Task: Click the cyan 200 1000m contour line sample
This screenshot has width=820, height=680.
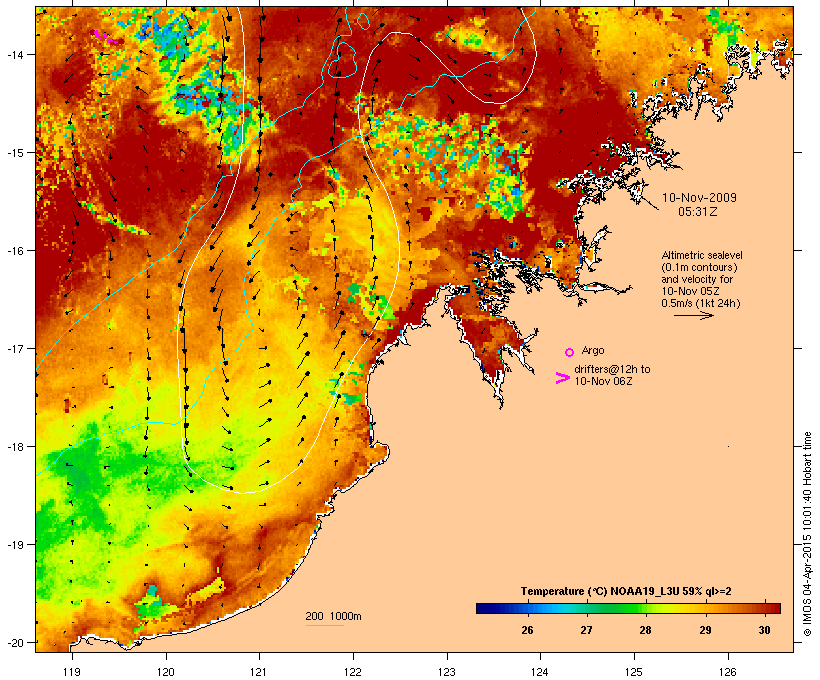Action: pos(325,625)
